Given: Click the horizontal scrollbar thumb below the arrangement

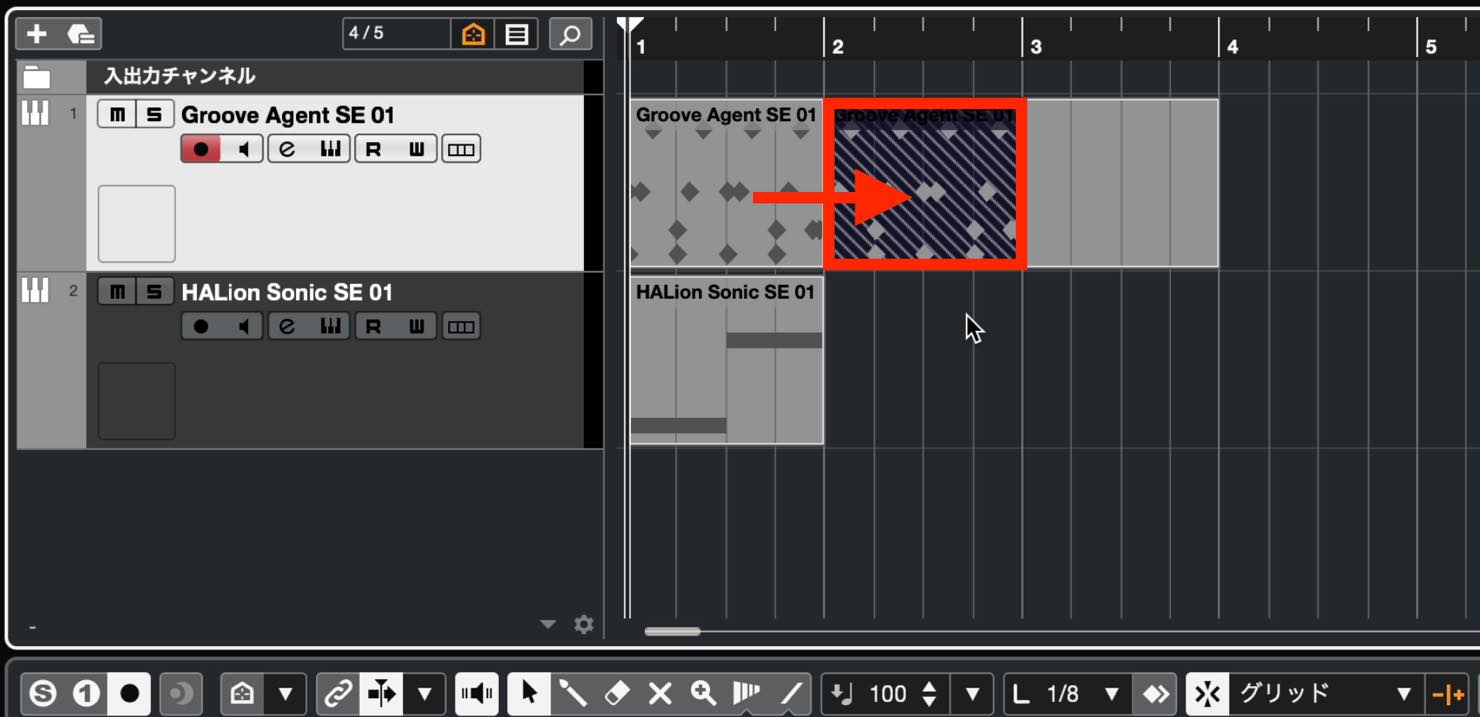Looking at the screenshot, I should coord(672,631).
